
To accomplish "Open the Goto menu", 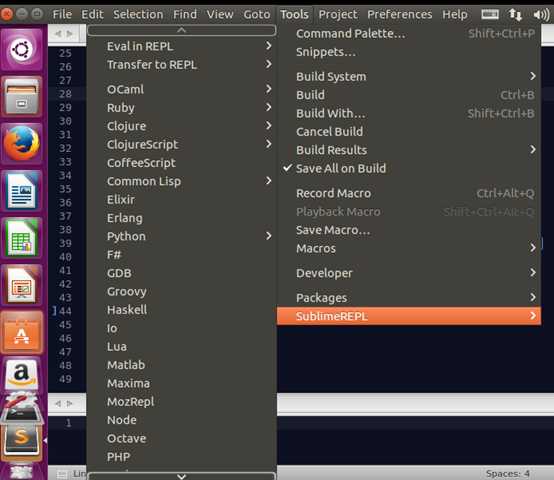I will [x=257, y=14].
